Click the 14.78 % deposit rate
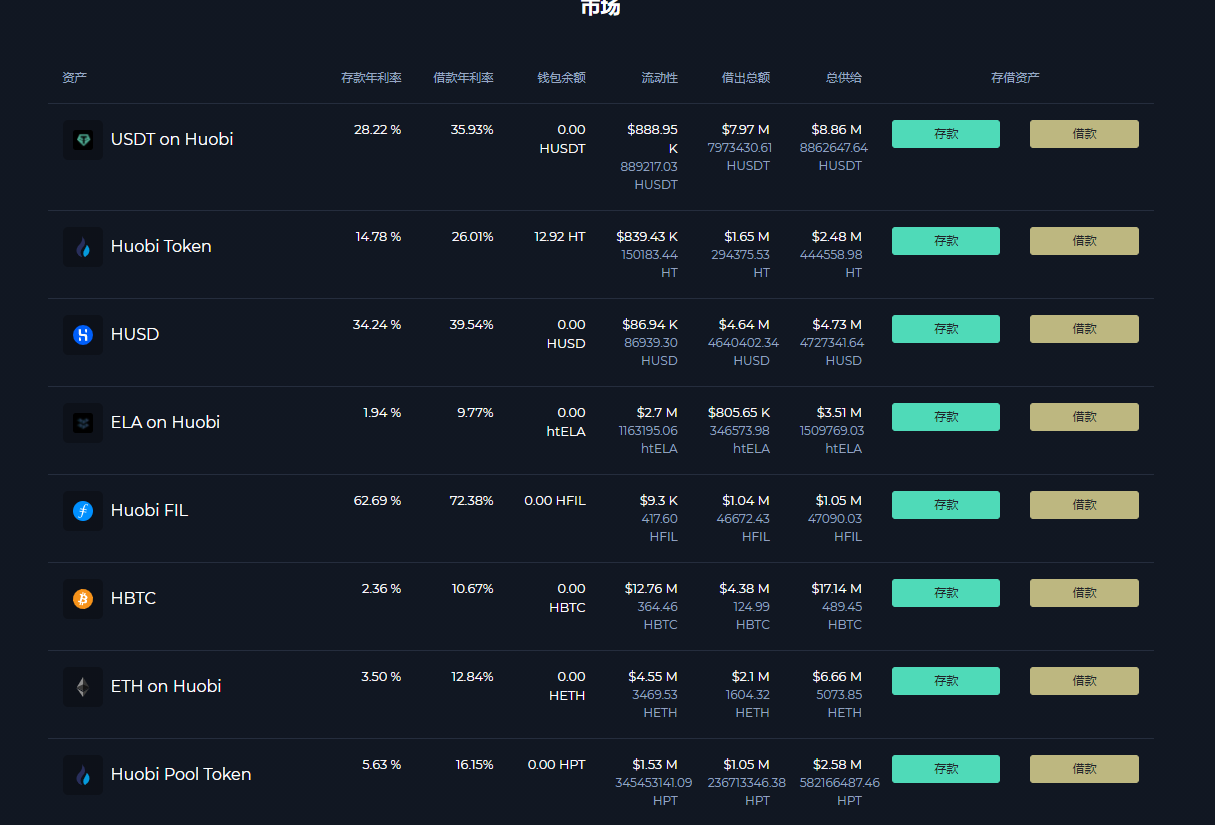This screenshot has height=825, width=1215. (378, 237)
